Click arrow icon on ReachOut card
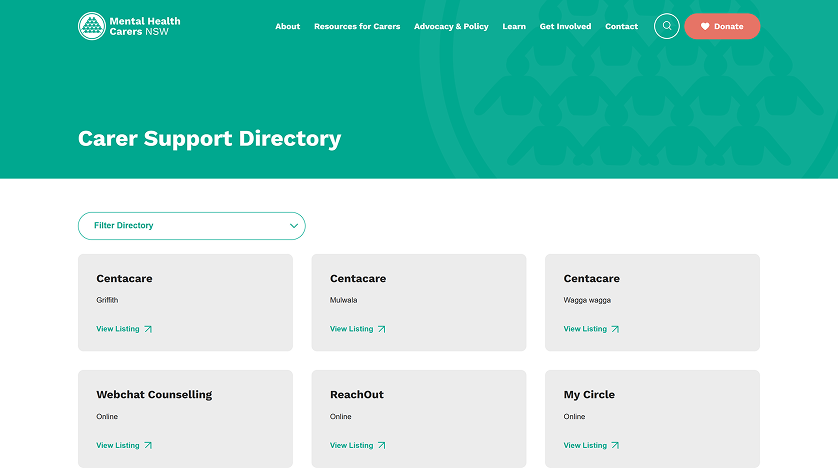 [382, 445]
